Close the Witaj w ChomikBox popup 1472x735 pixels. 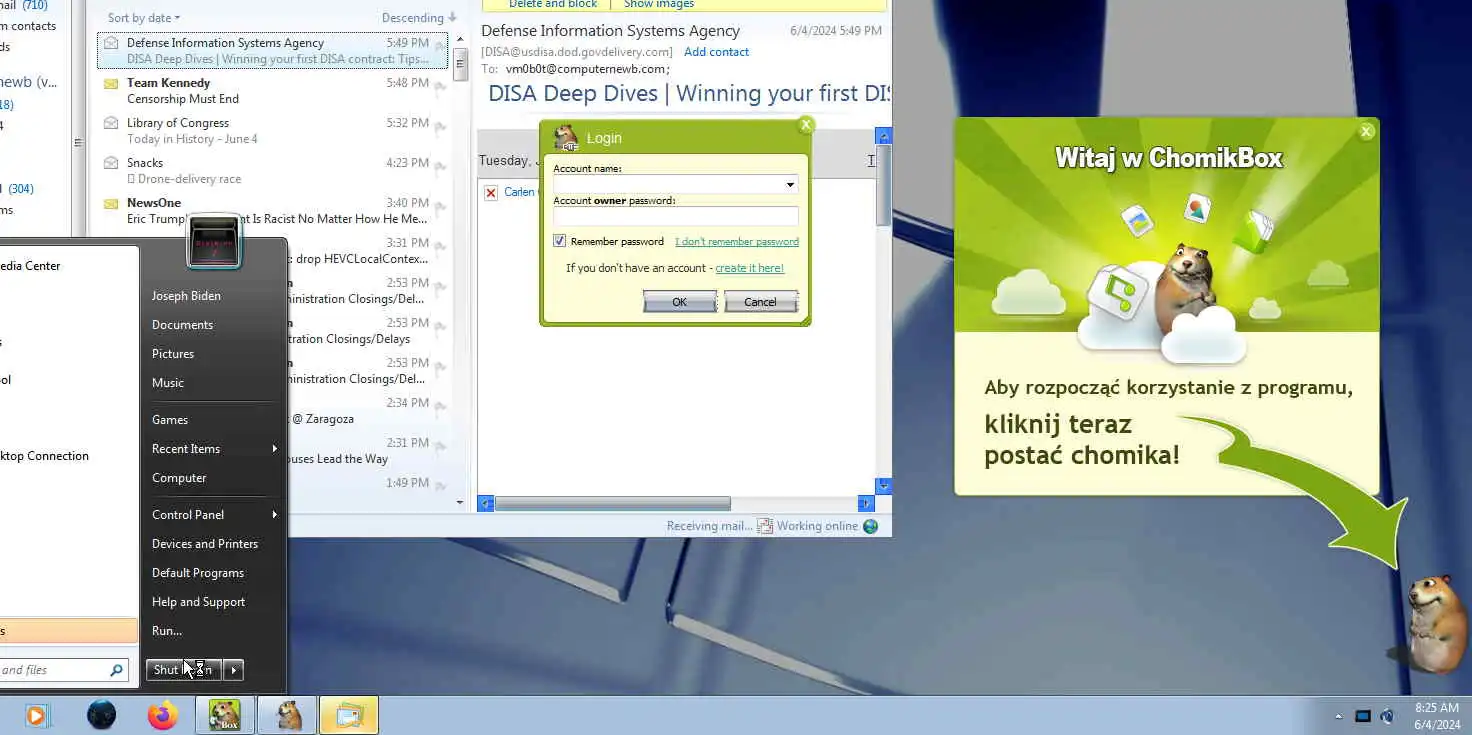(x=1366, y=131)
